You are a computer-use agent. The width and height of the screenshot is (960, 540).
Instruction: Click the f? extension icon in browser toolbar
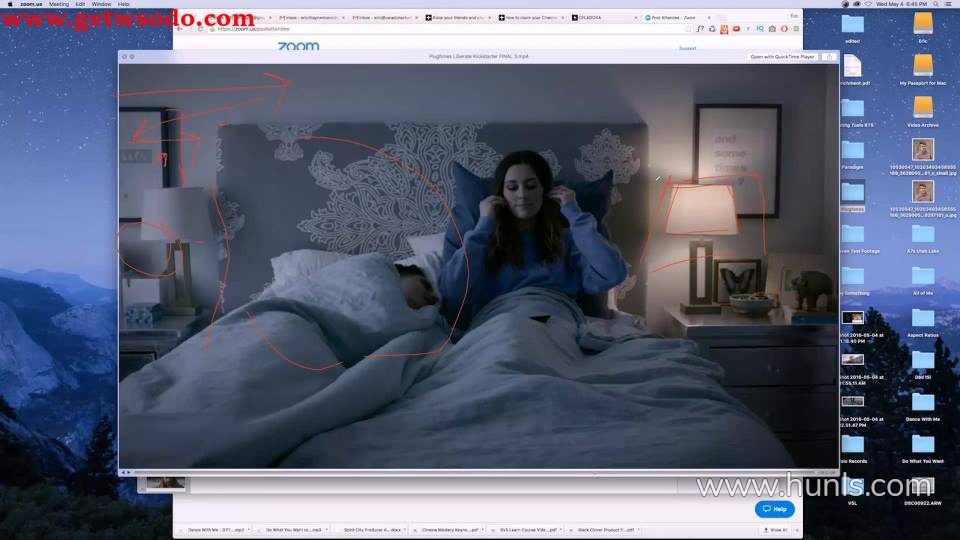tap(700, 29)
